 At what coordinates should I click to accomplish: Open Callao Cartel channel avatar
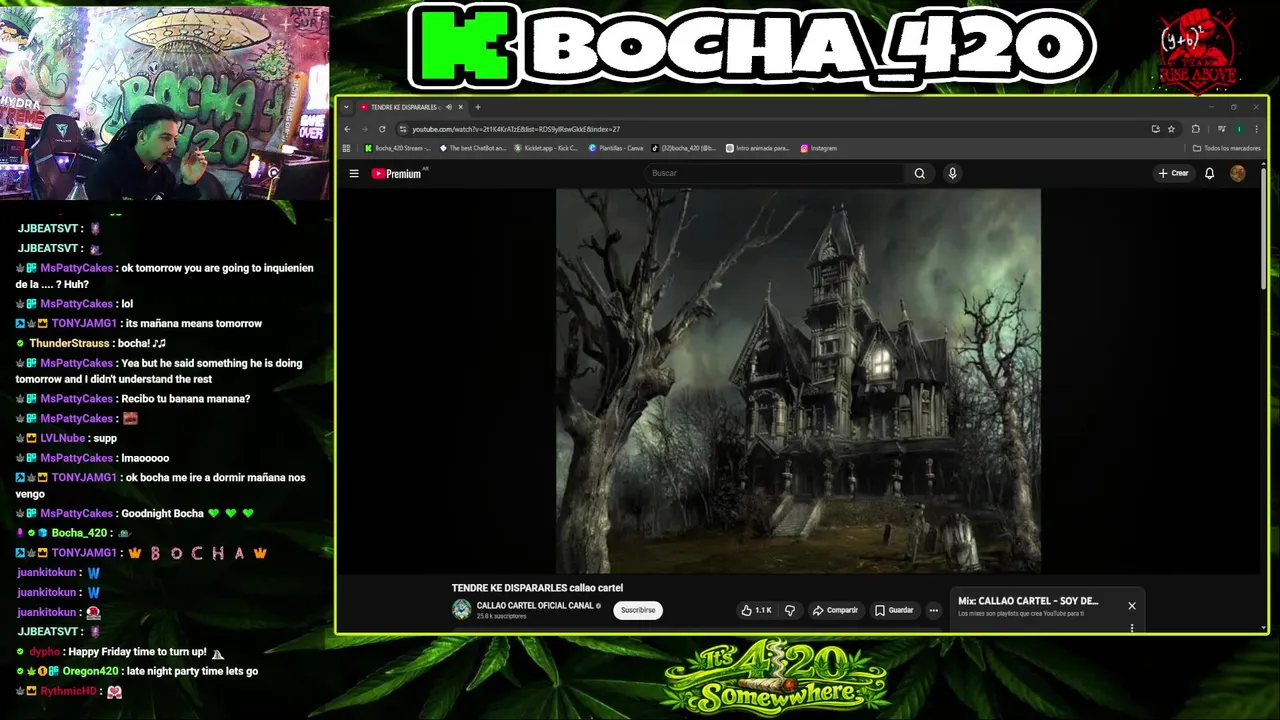click(461, 610)
